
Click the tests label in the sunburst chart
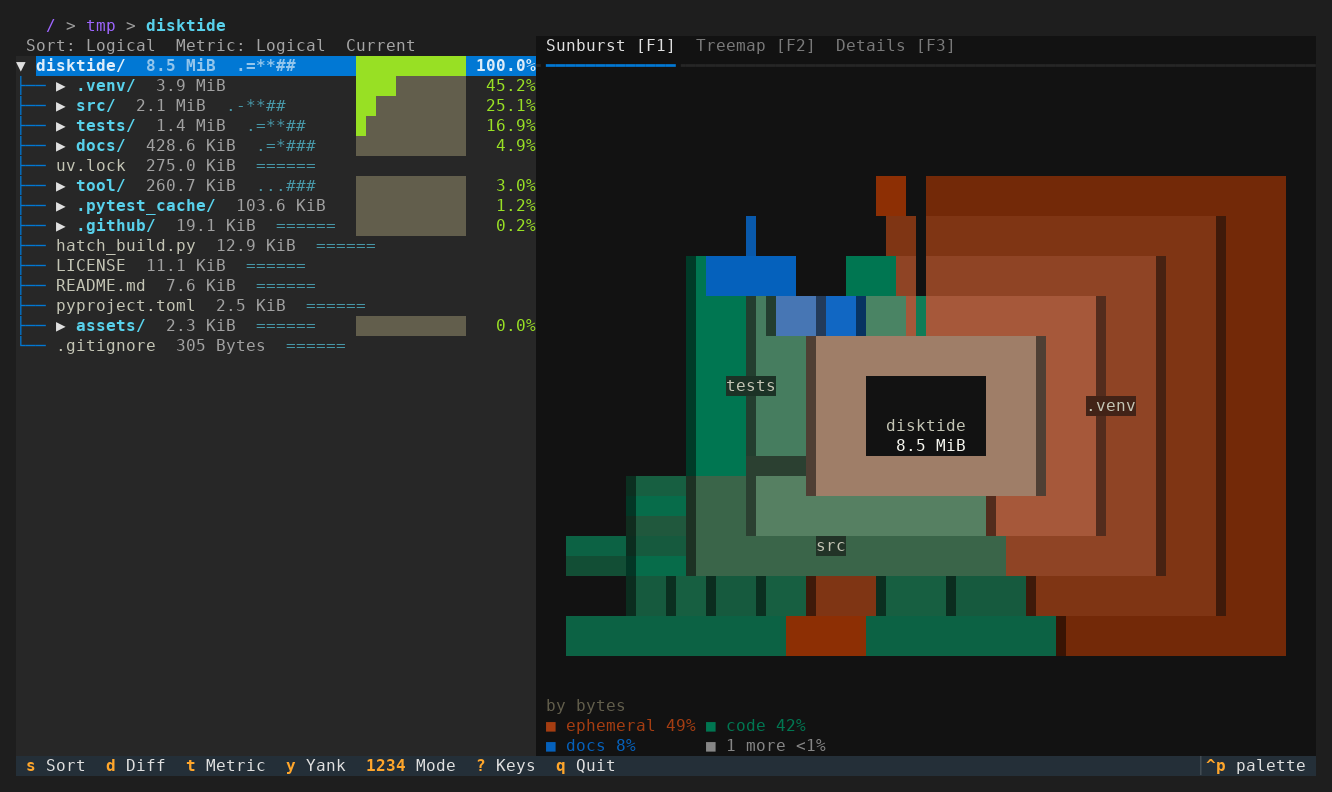(751, 386)
